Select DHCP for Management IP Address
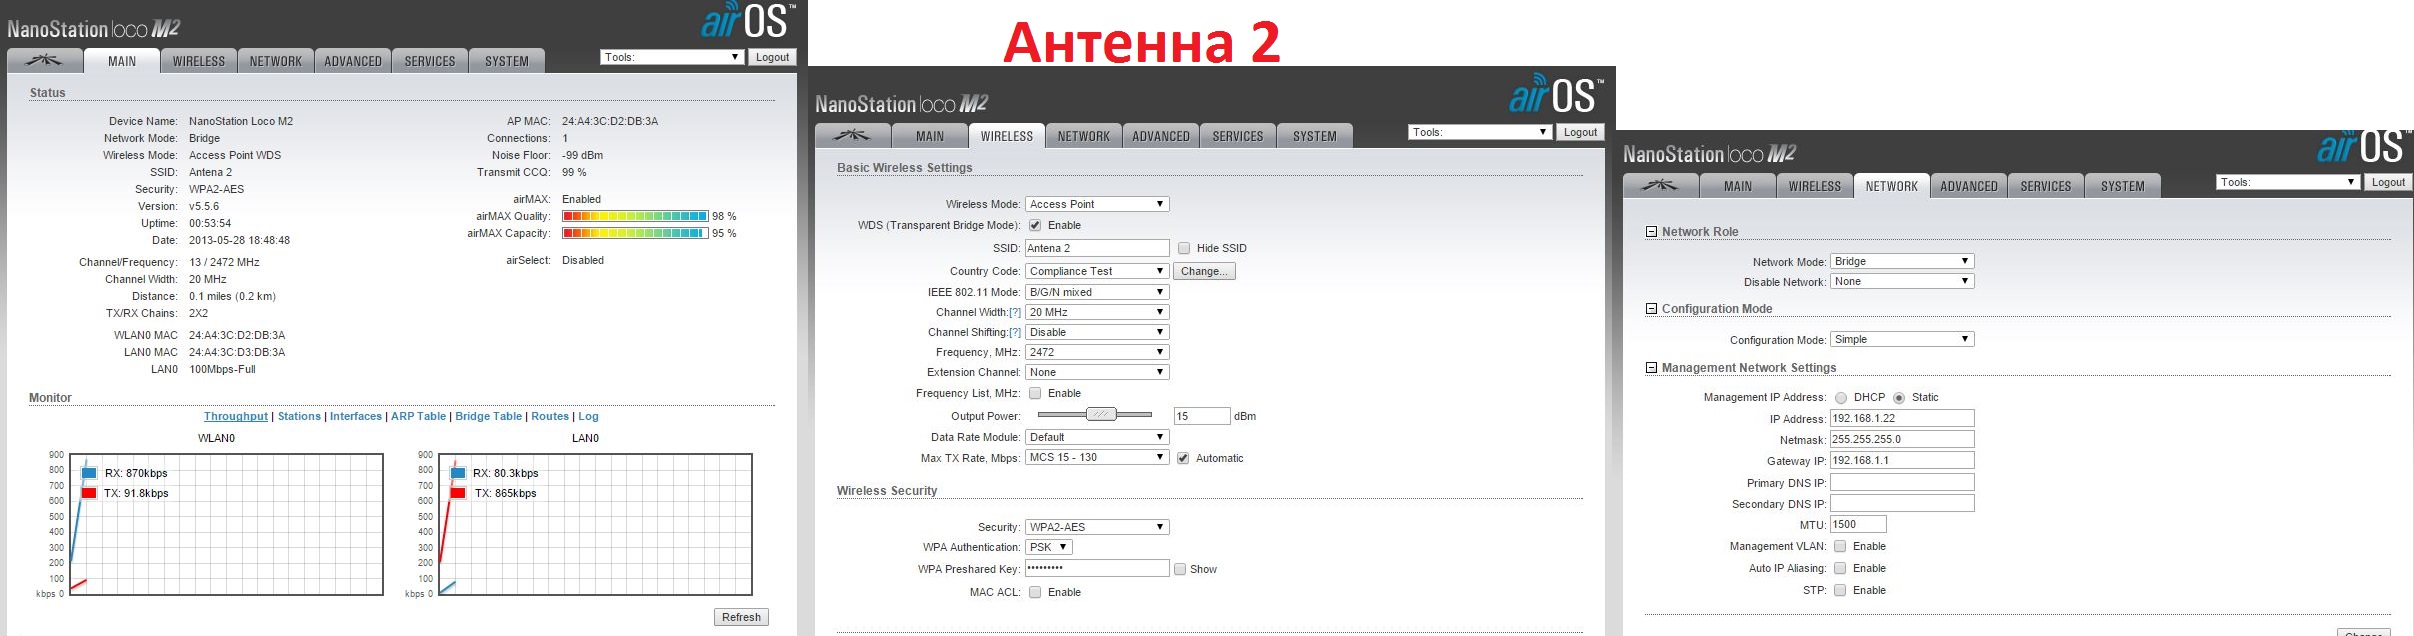This screenshot has width=2414, height=636. (x=1841, y=398)
